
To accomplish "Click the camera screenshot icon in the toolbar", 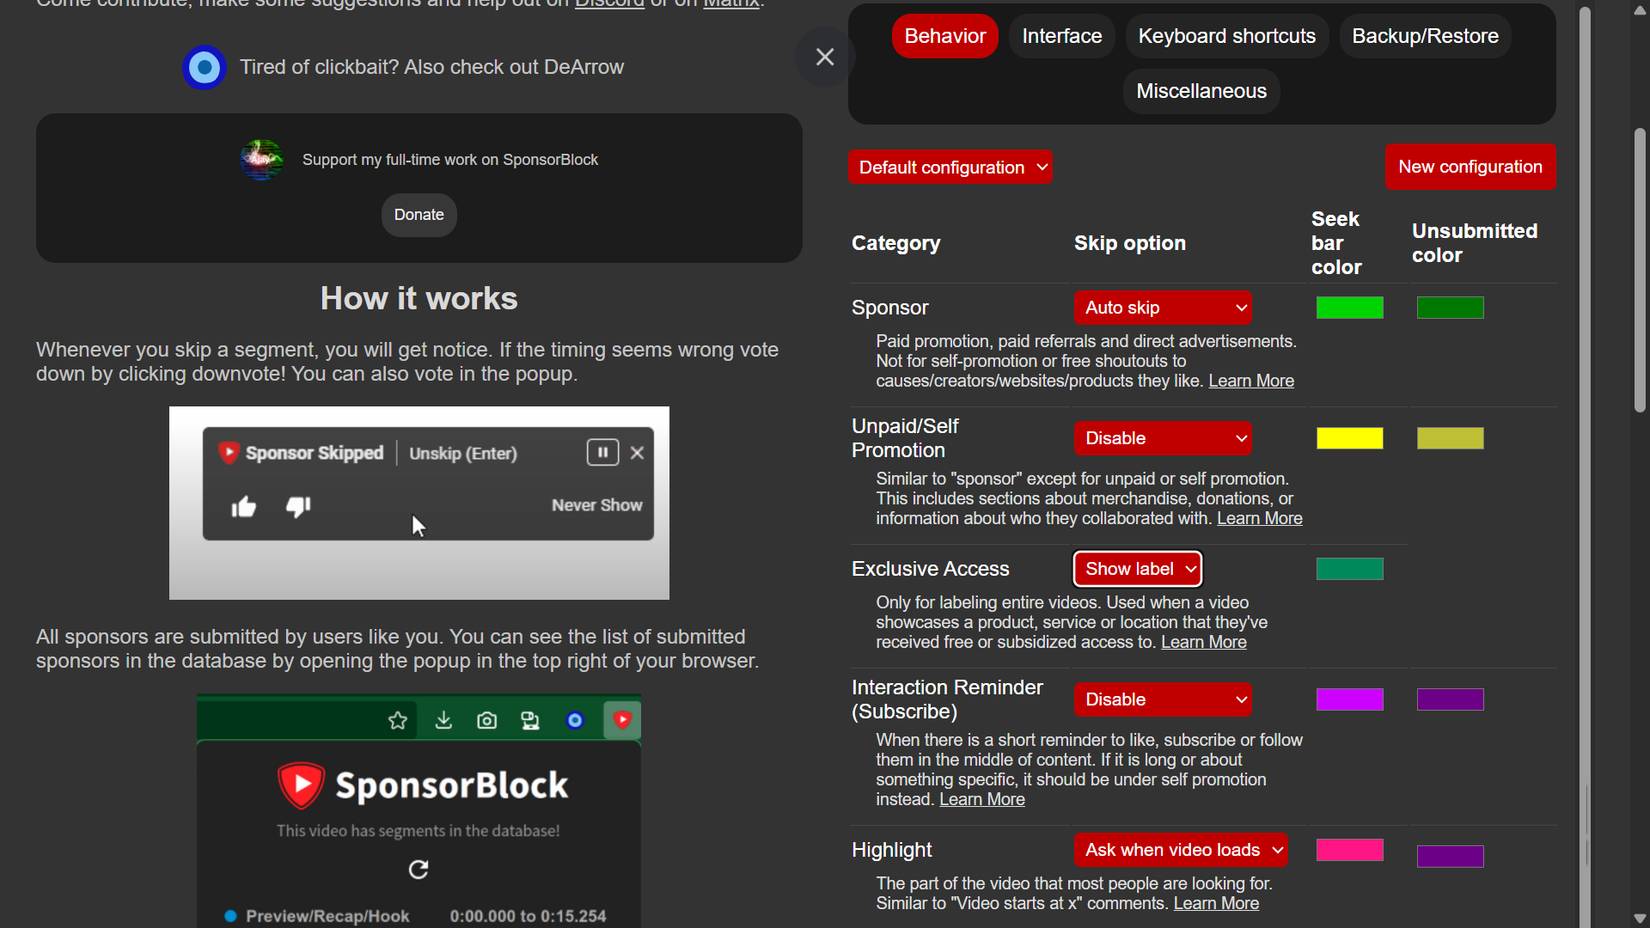I will coord(486,719).
